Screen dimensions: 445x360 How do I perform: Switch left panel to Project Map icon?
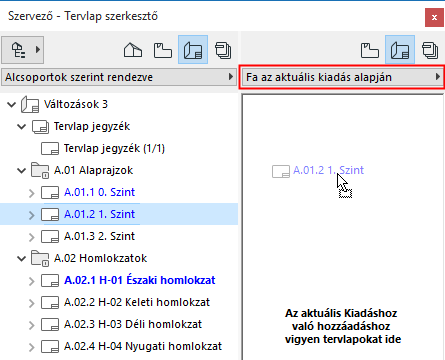[x=133, y=50]
